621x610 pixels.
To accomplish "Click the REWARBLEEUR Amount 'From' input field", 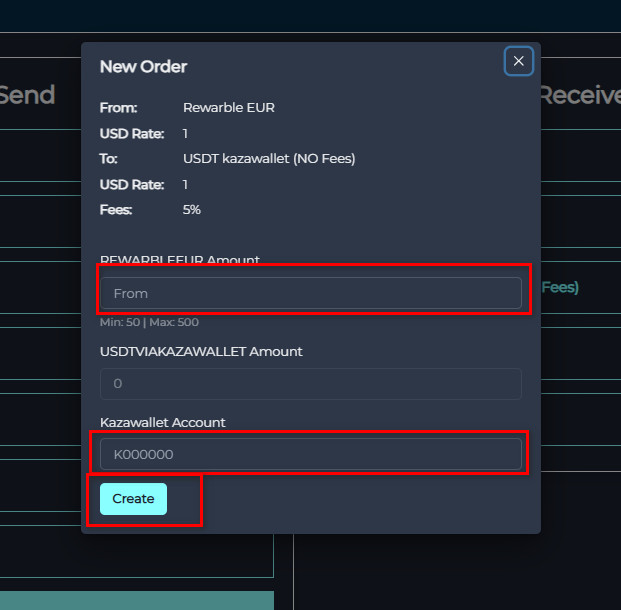I will pyautogui.click(x=311, y=293).
